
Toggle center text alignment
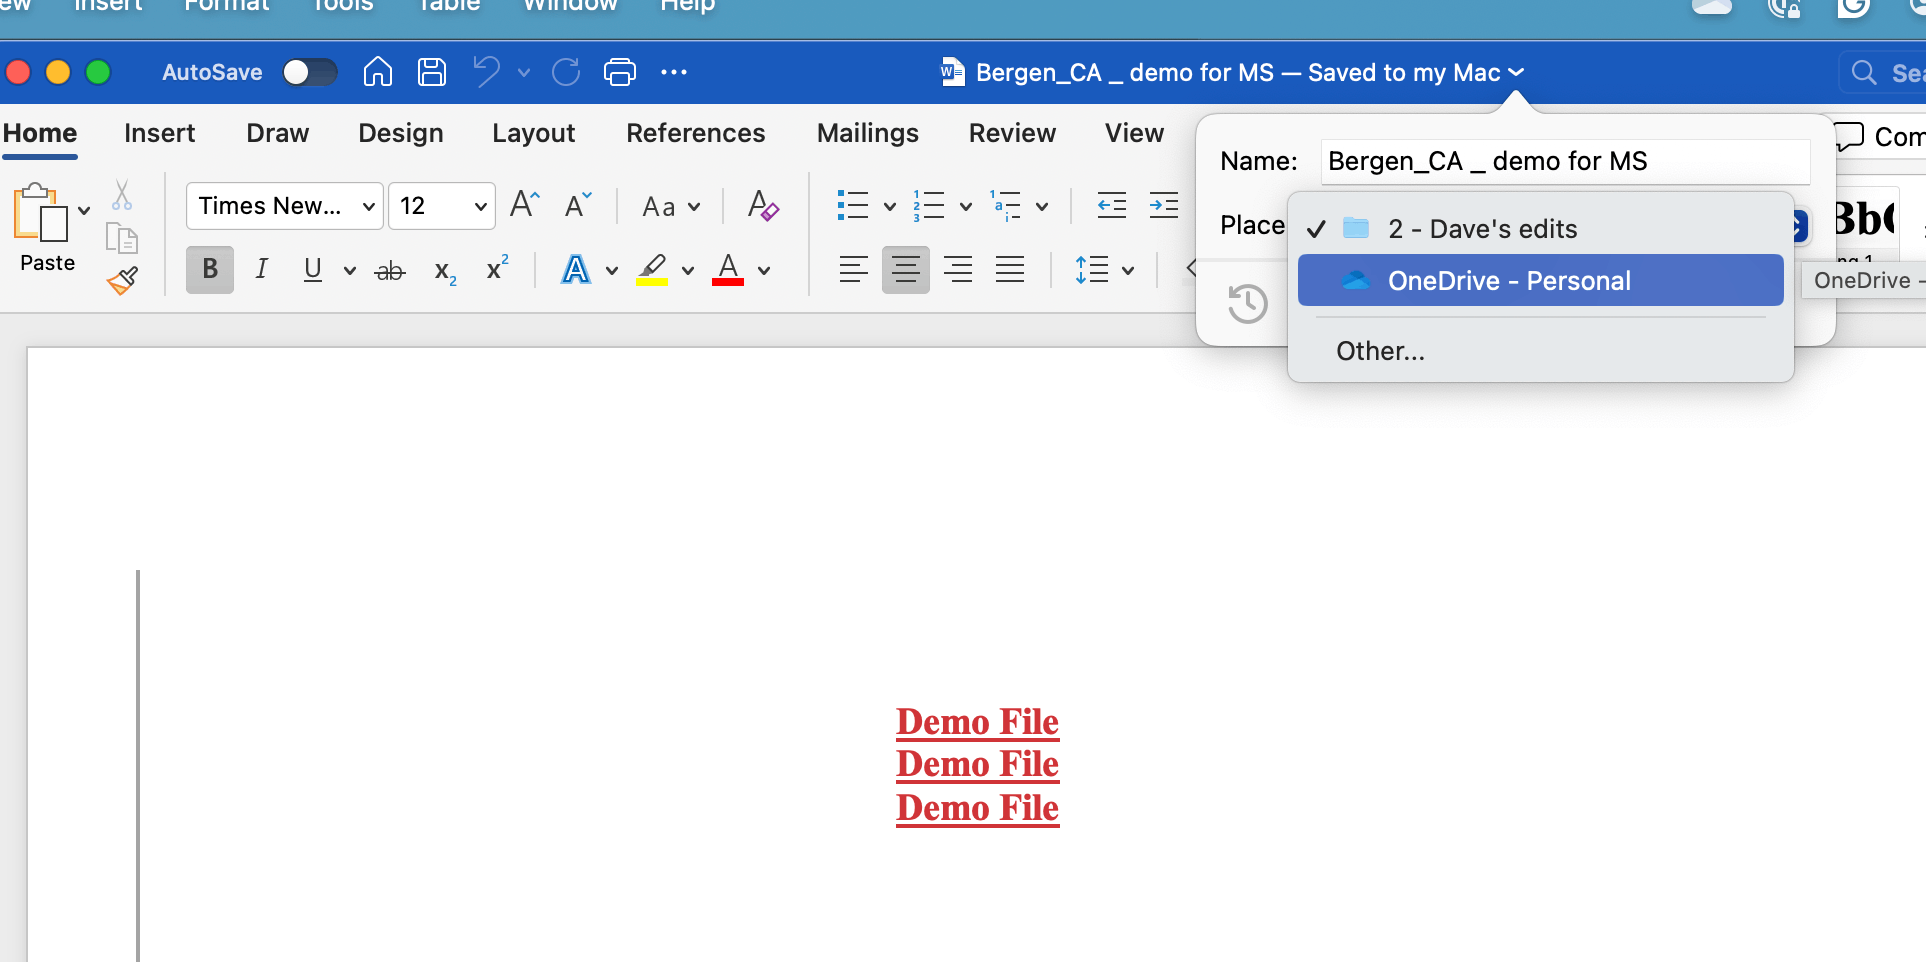[x=906, y=269]
